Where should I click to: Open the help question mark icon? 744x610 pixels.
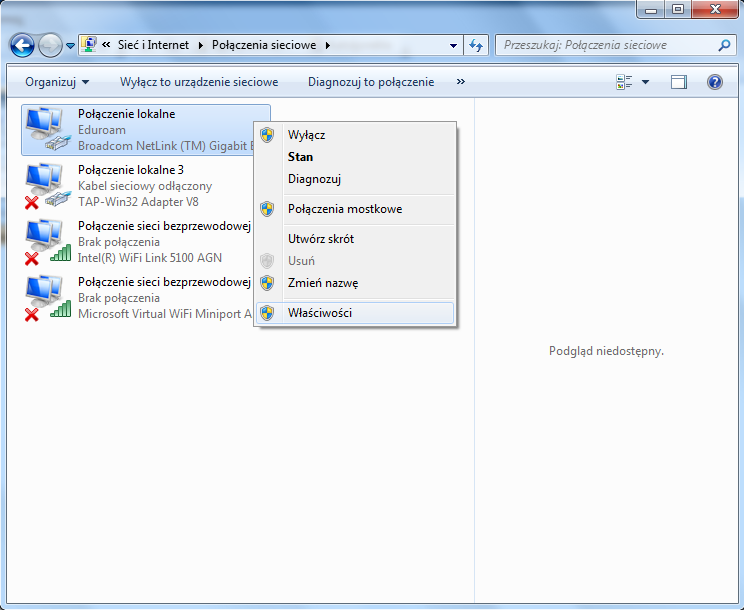click(x=714, y=82)
